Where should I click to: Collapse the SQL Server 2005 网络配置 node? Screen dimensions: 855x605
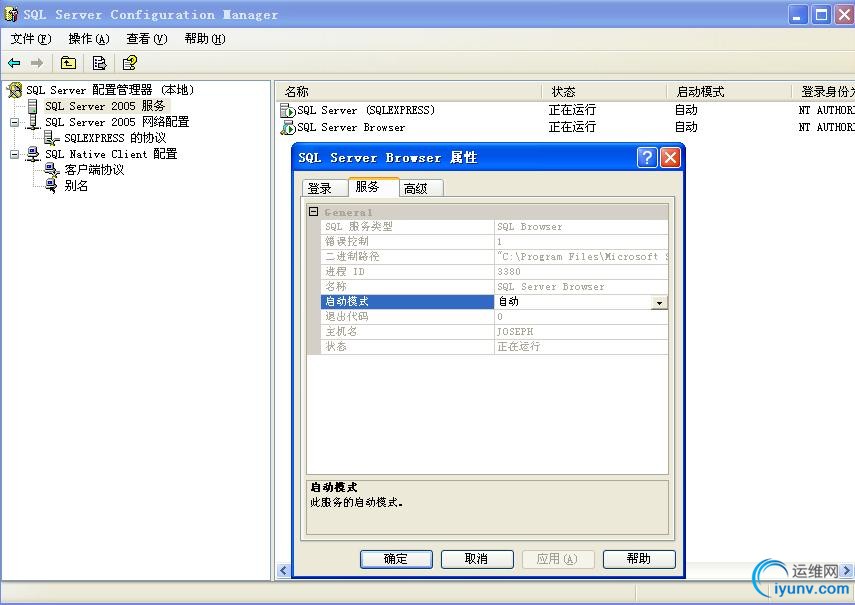pyautogui.click(x=15, y=122)
